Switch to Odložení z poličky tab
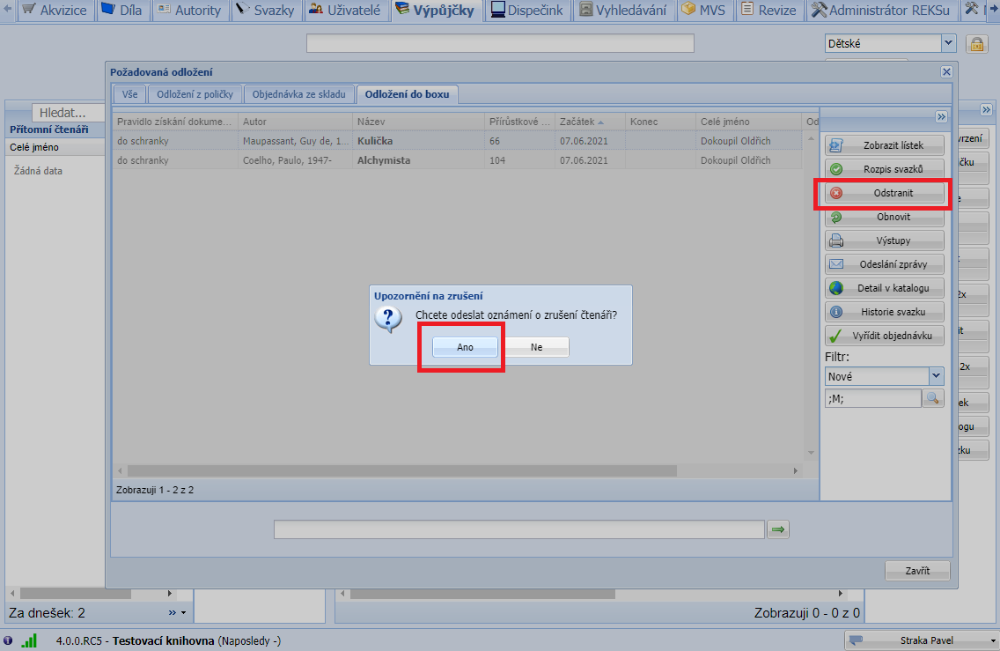 click(x=196, y=94)
